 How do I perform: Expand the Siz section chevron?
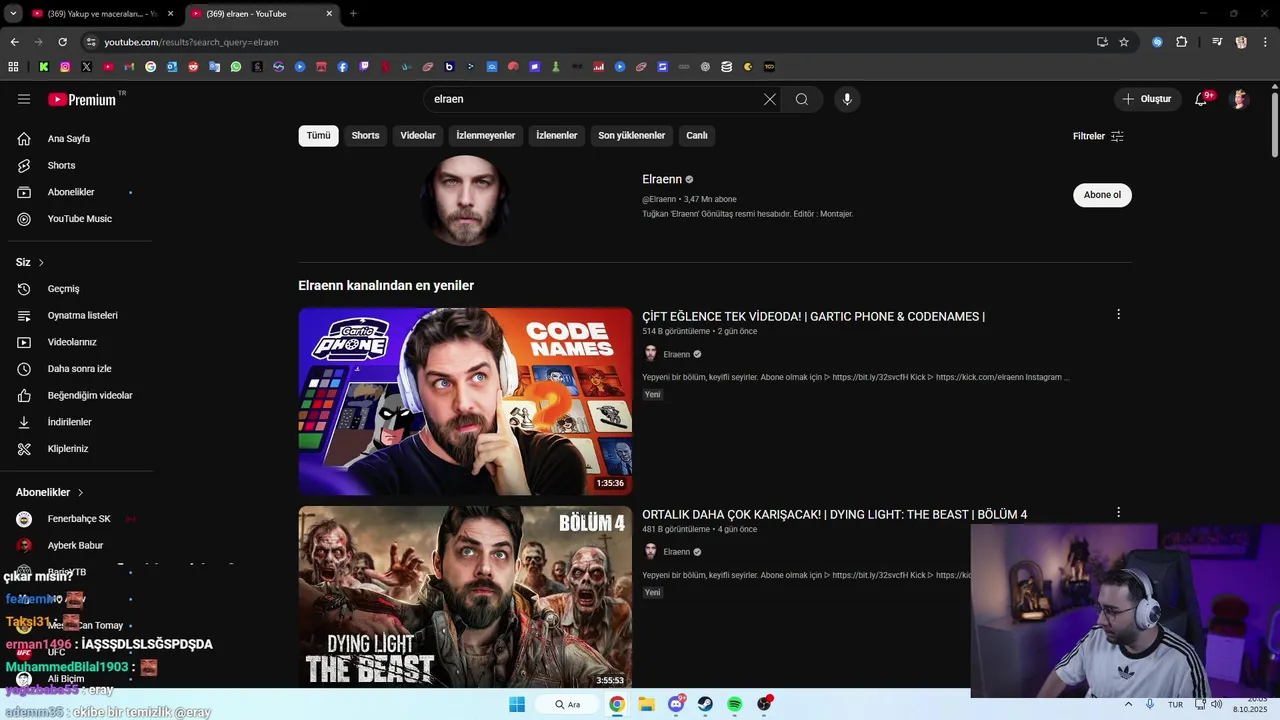point(41,262)
